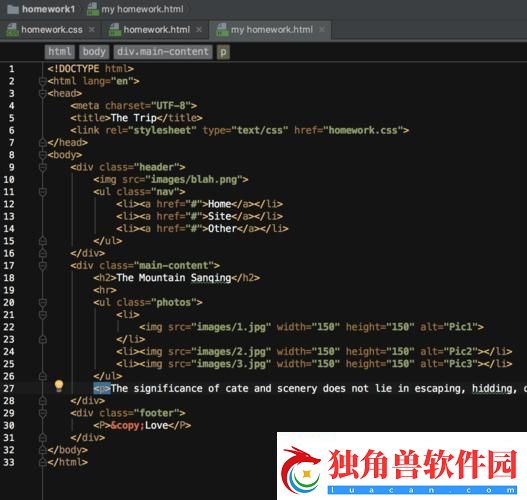Click the homework1 folder icon
Viewport: 527px width, 500px height.
coord(13,9)
